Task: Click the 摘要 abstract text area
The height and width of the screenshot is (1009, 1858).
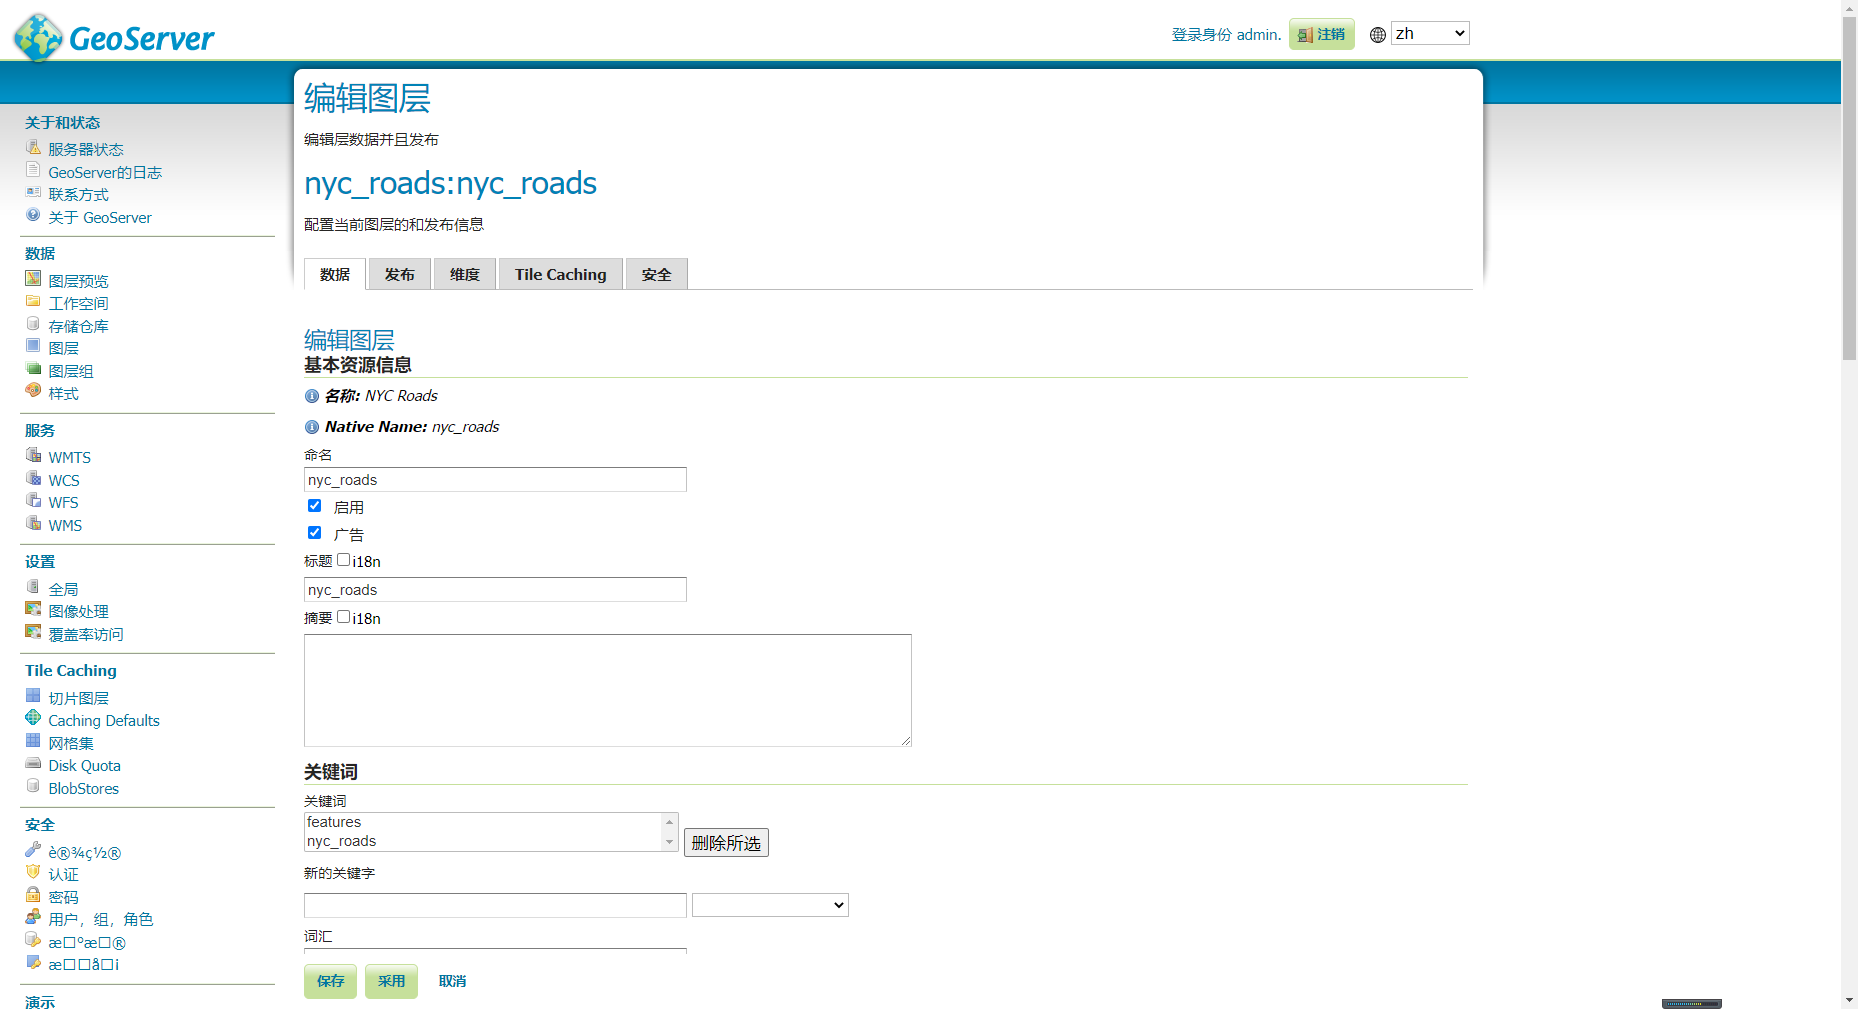Action: pyautogui.click(x=608, y=690)
